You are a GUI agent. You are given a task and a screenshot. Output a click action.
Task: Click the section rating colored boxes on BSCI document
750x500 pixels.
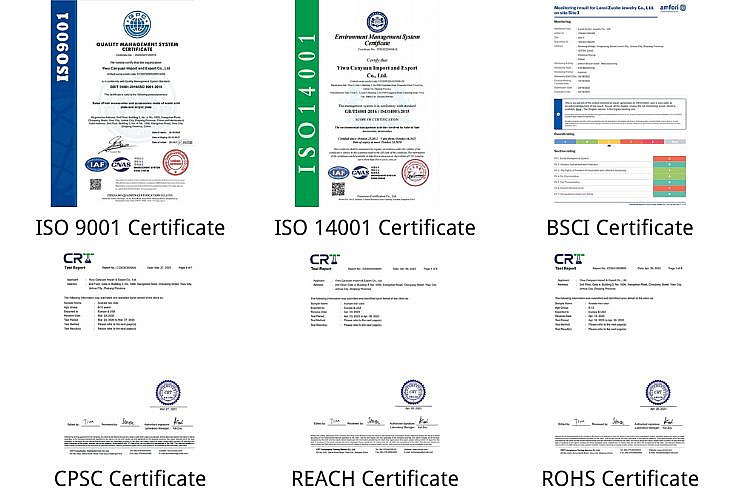point(670,176)
